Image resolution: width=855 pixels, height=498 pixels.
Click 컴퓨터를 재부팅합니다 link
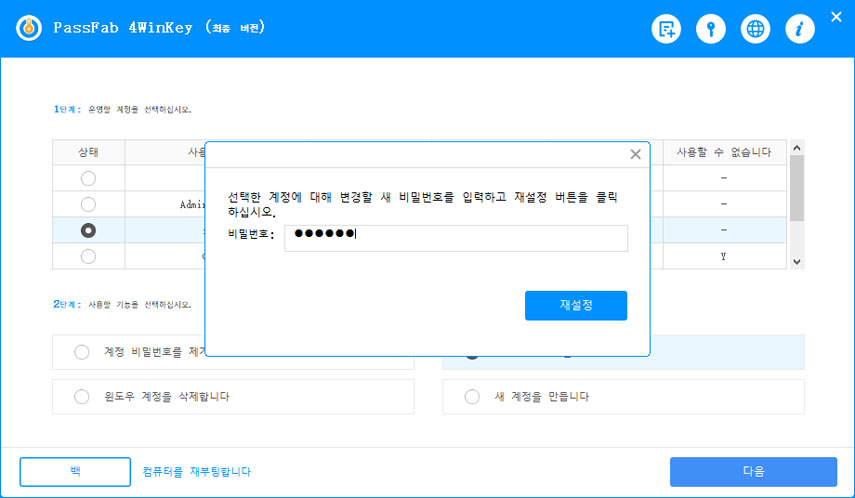[196, 472]
